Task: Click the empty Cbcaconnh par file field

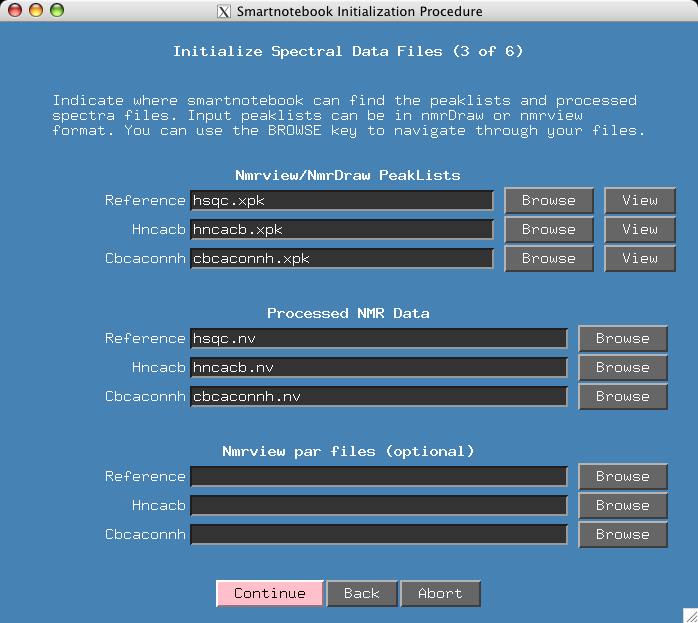Action: (x=378, y=534)
